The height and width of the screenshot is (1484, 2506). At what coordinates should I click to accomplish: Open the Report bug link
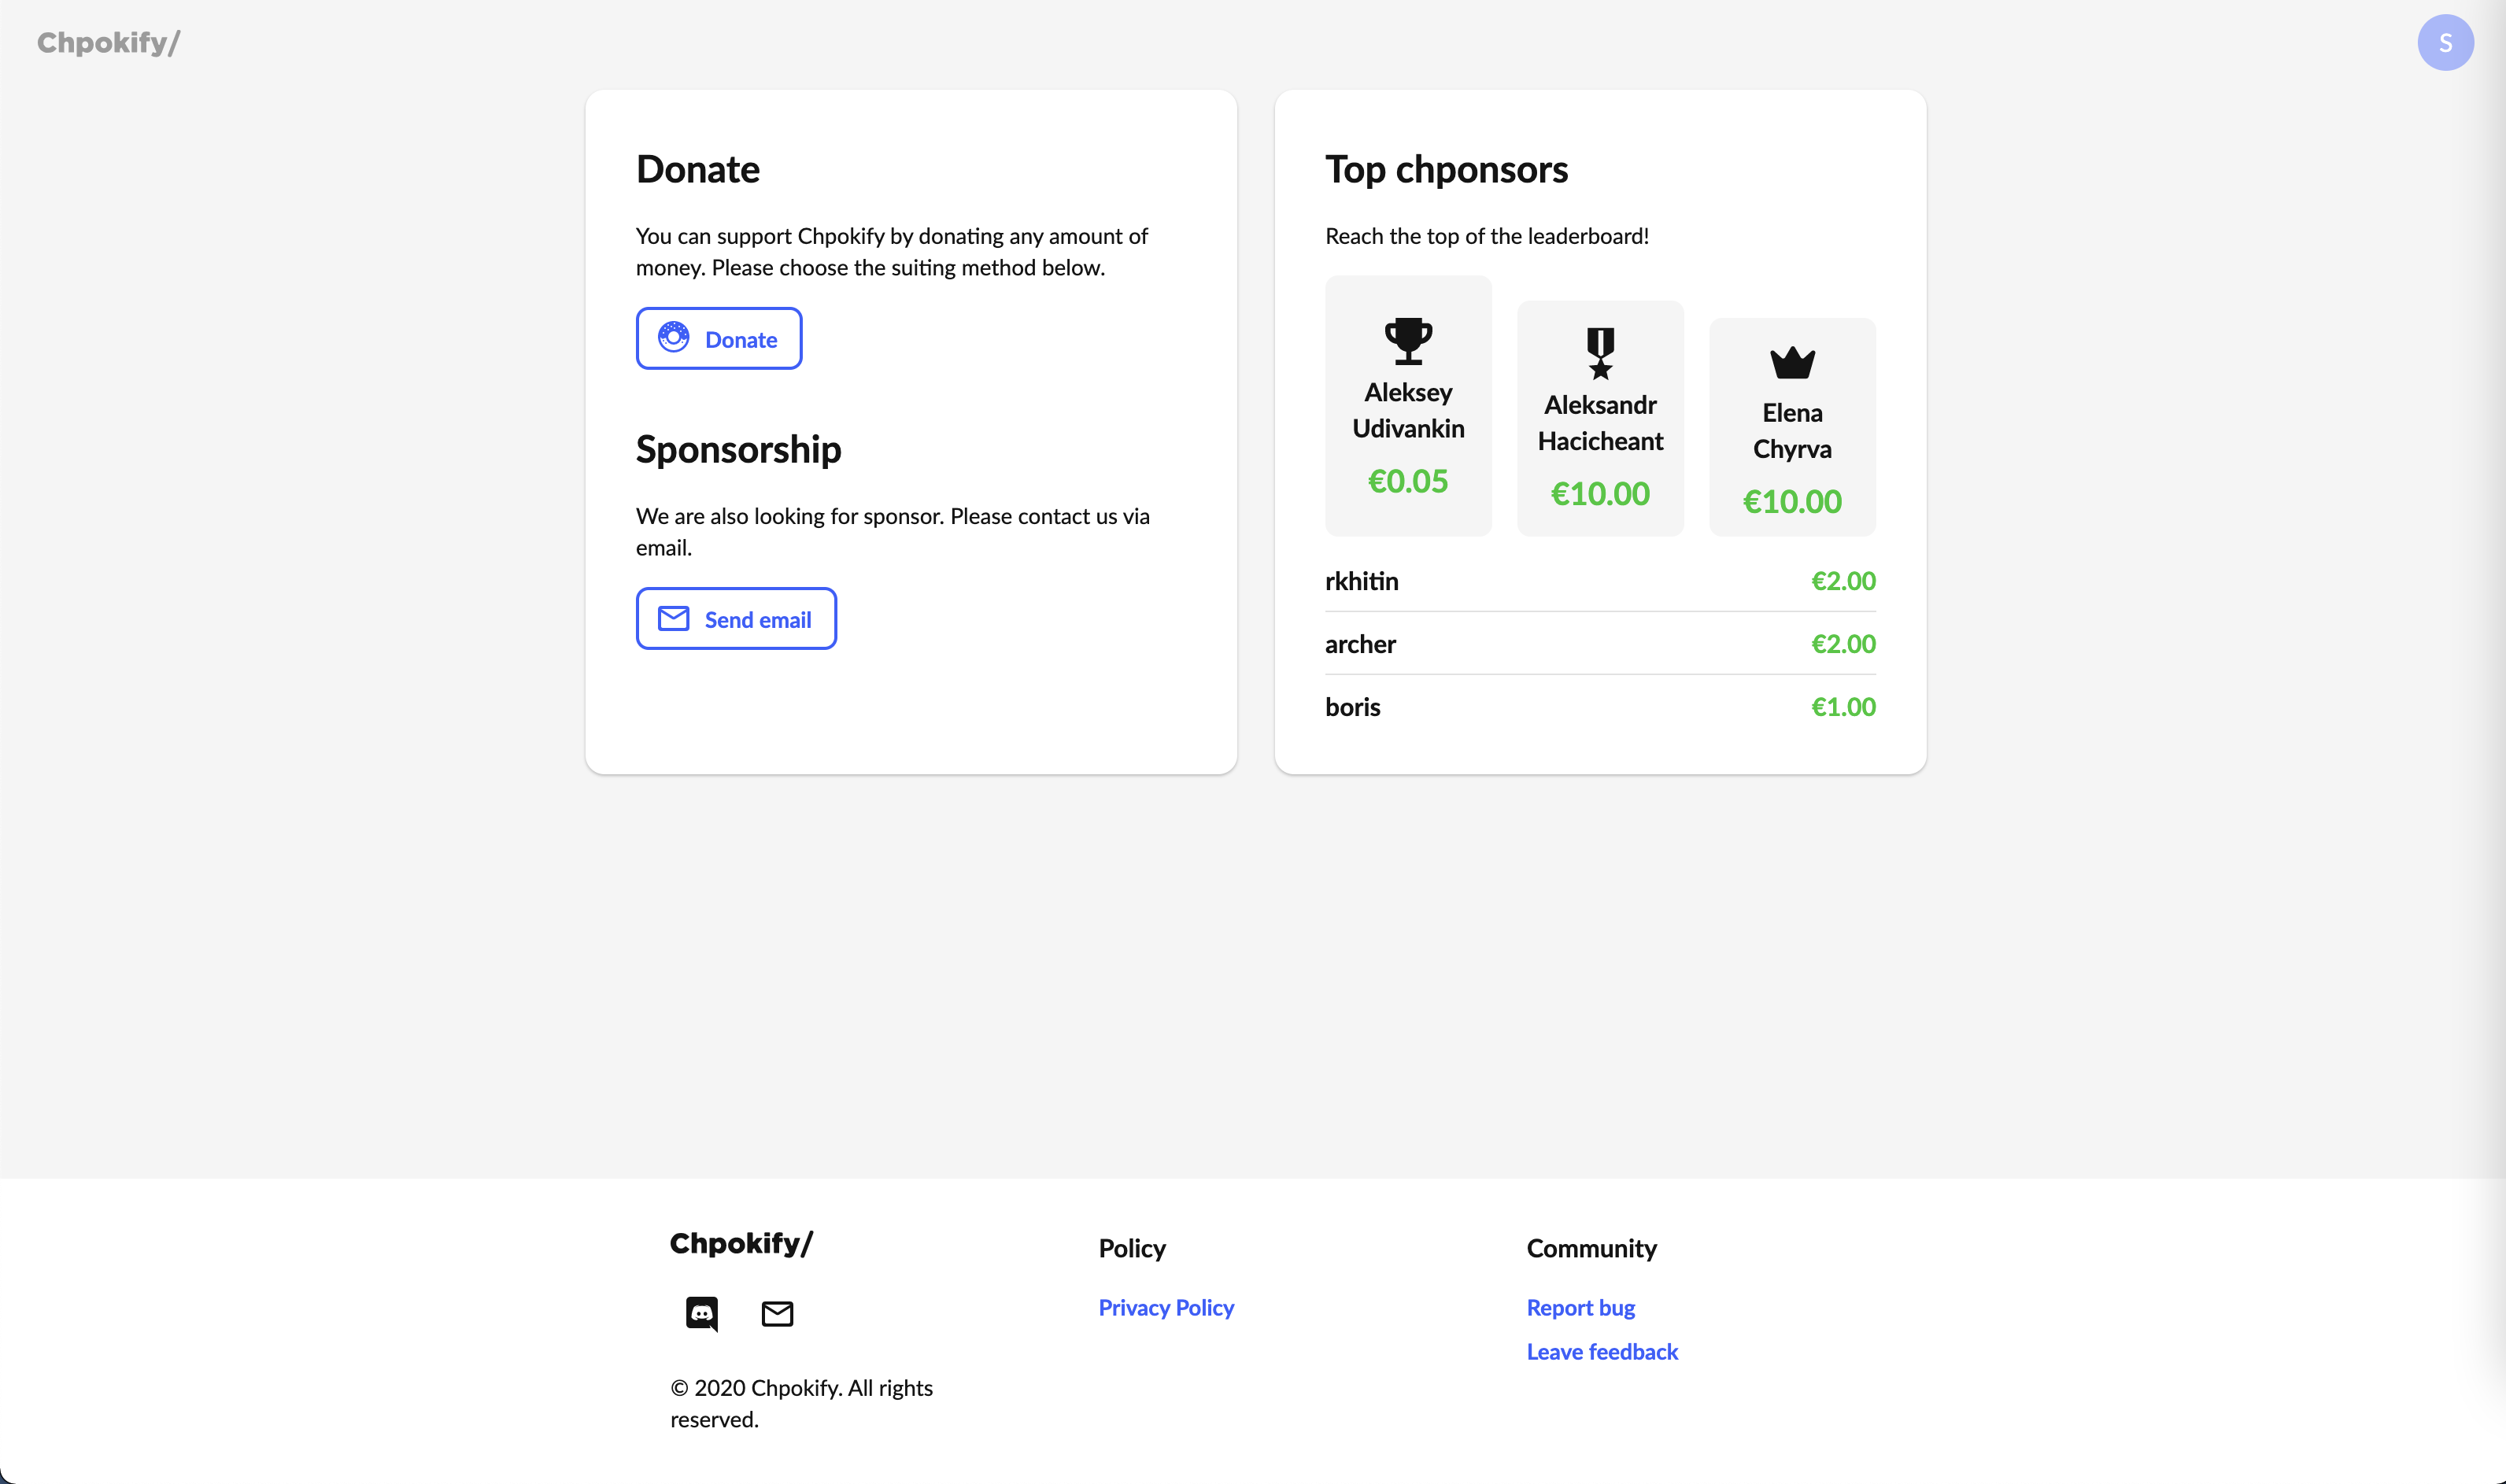tap(1580, 1308)
